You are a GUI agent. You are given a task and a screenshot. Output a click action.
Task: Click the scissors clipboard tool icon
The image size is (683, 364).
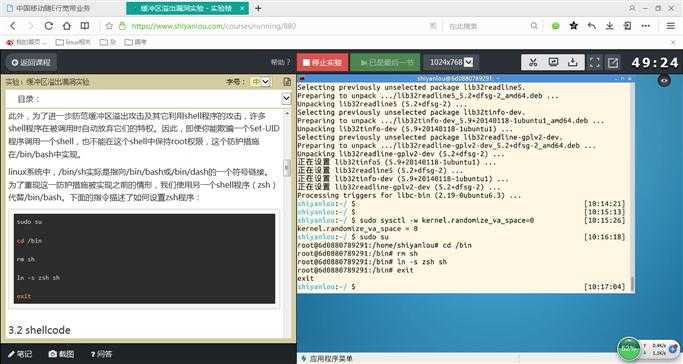[533, 62]
